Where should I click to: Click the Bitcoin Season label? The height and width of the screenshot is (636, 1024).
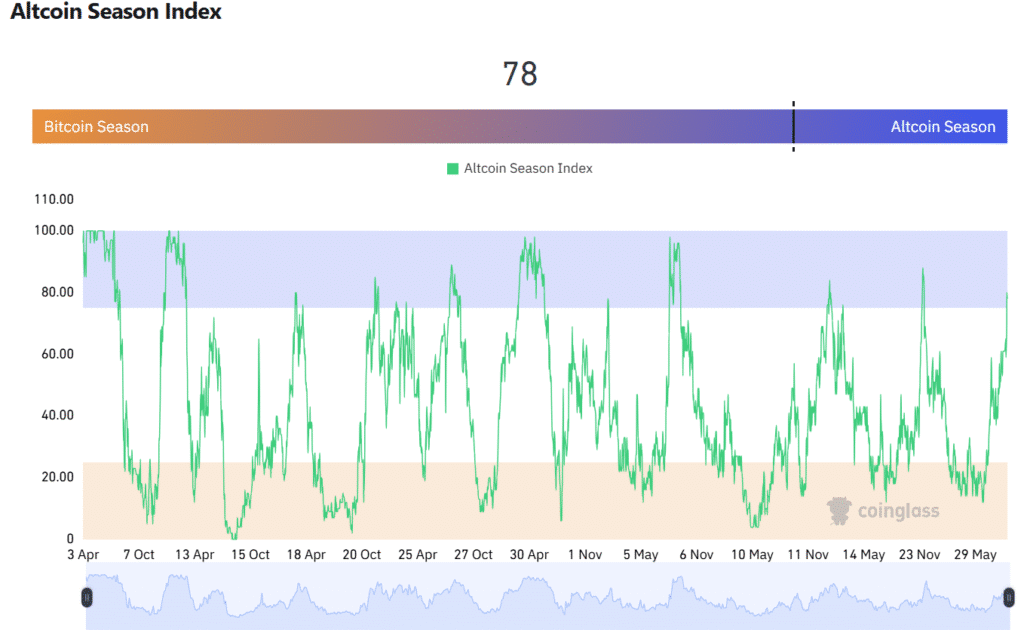96,127
